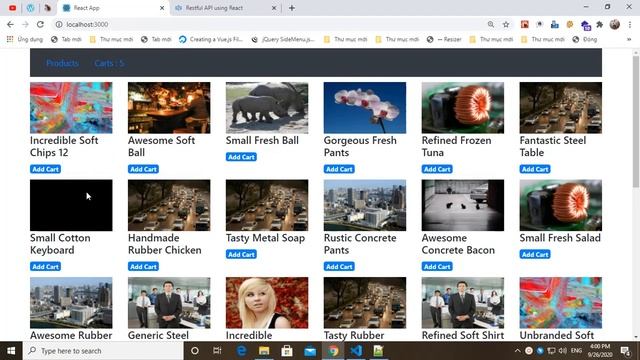Close the React App tab
Viewport: 640px width, 360px height.
pos(162,8)
